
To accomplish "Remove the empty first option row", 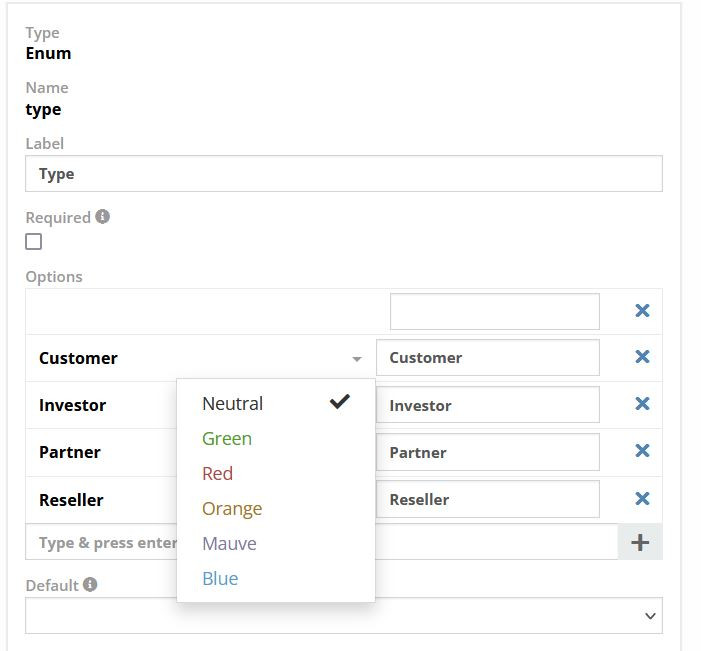I will (642, 311).
